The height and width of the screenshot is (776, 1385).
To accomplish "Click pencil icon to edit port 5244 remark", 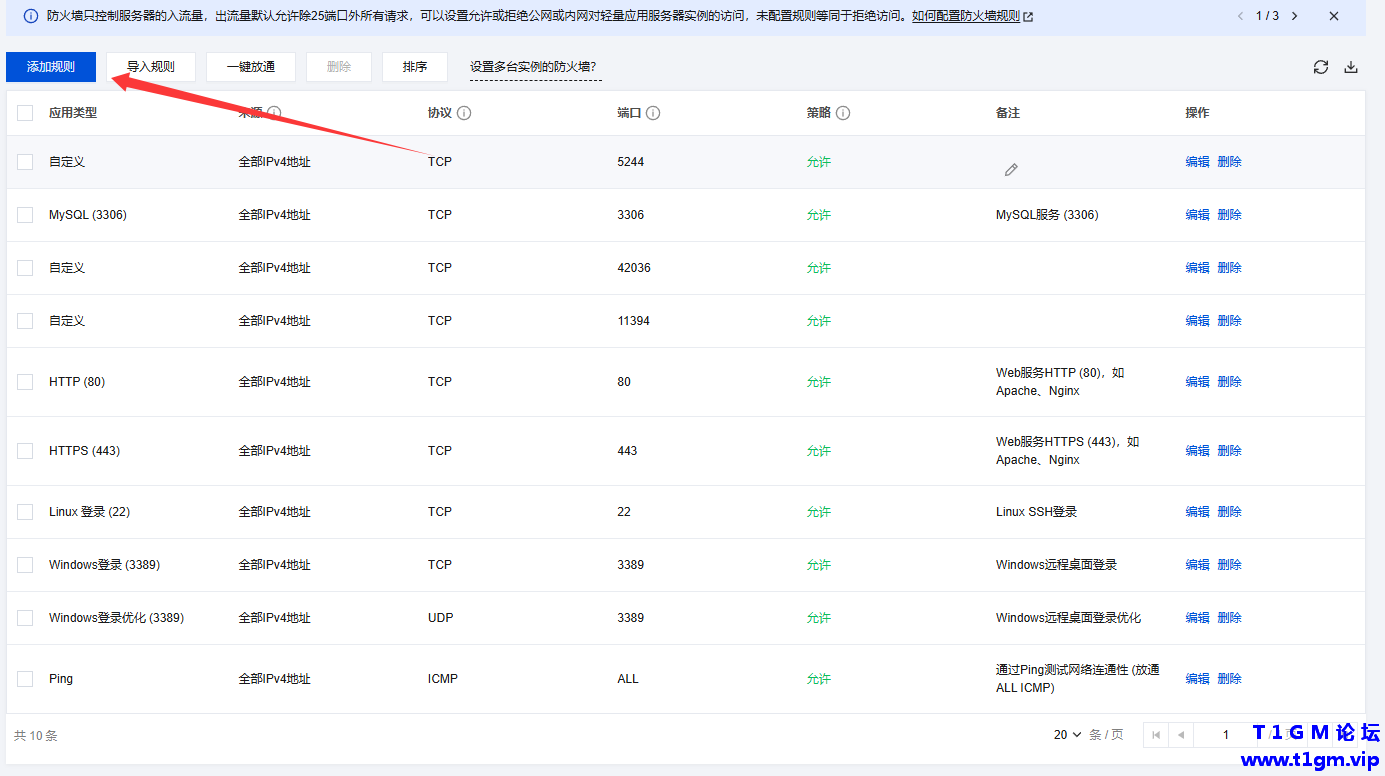I will click(1011, 170).
